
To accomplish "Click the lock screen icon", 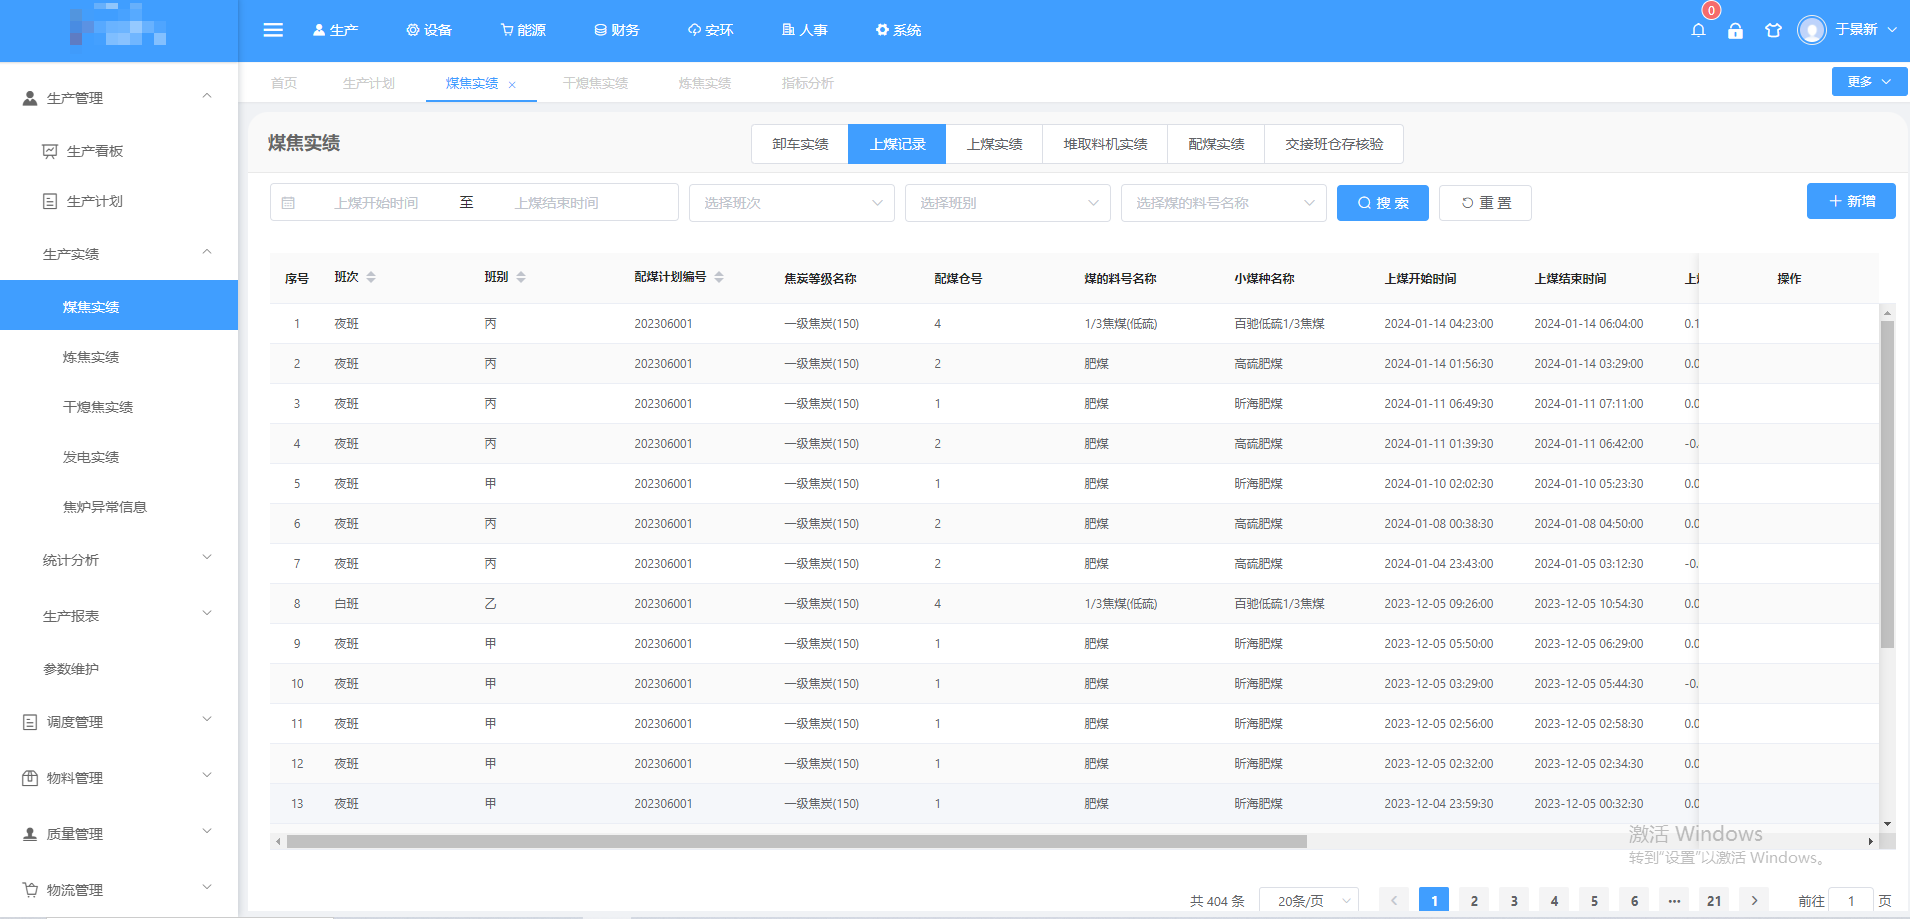I will pyautogui.click(x=1735, y=30).
